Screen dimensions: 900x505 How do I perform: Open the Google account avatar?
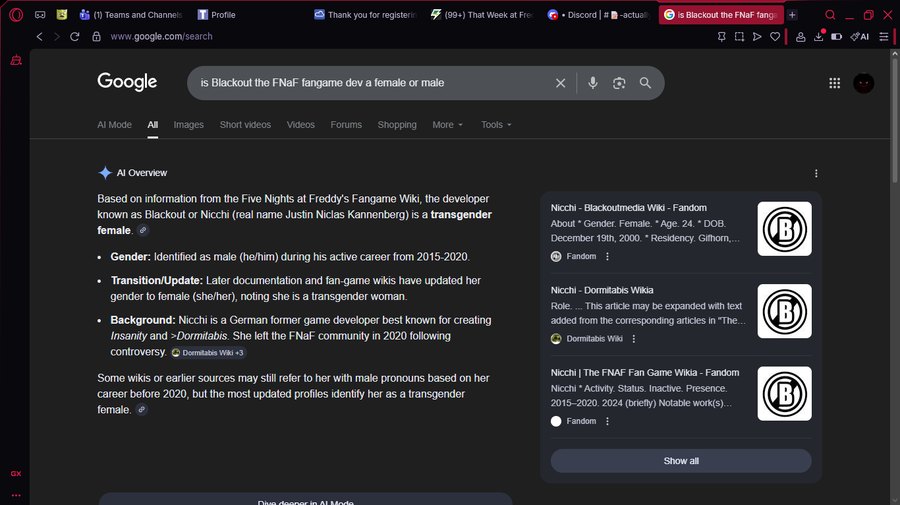tap(863, 83)
